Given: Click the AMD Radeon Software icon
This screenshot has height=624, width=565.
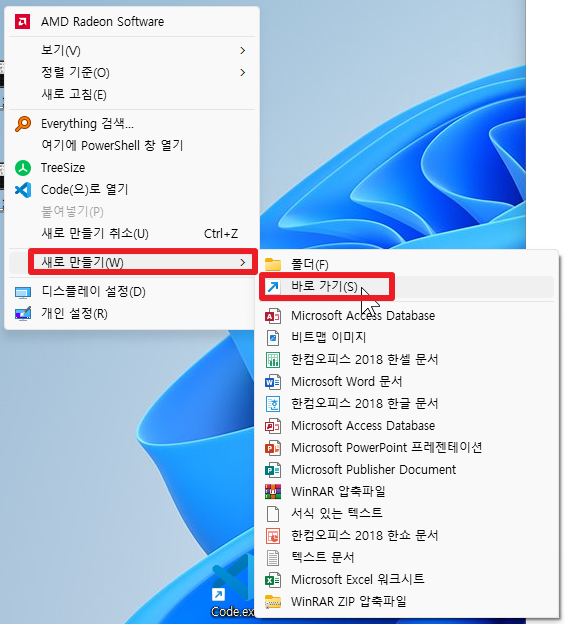Looking at the screenshot, I should [x=23, y=21].
